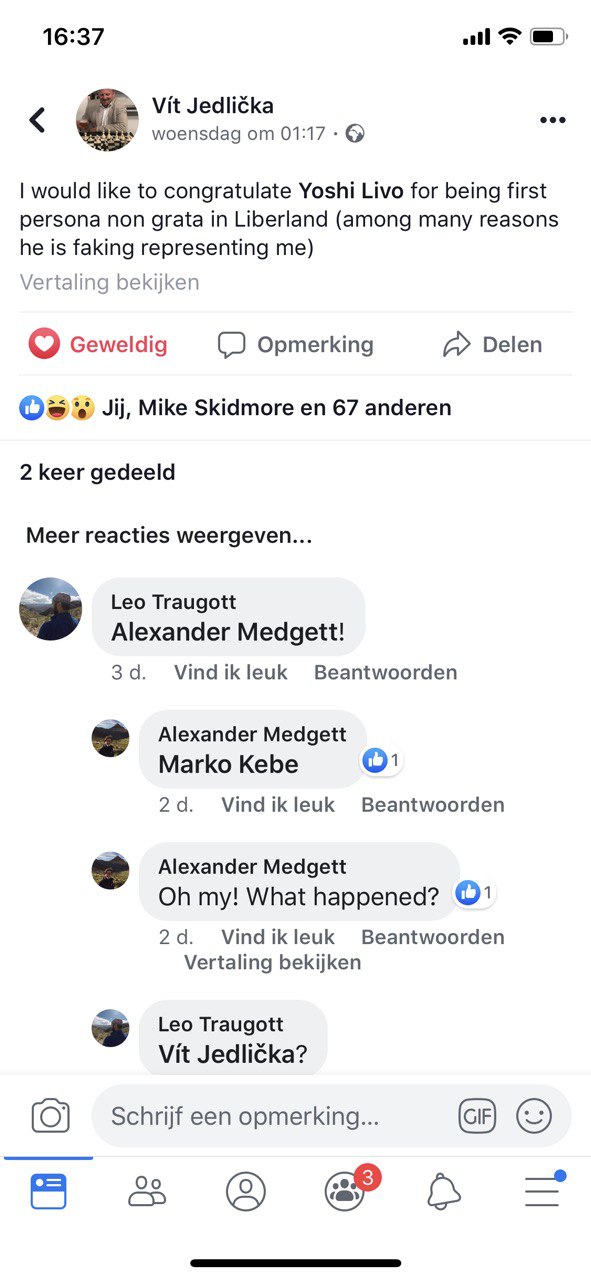The width and height of the screenshot is (591, 1280).
Task: Like Leo Traugott's Alexander Medgett comment
Action: [x=230, y=673]
